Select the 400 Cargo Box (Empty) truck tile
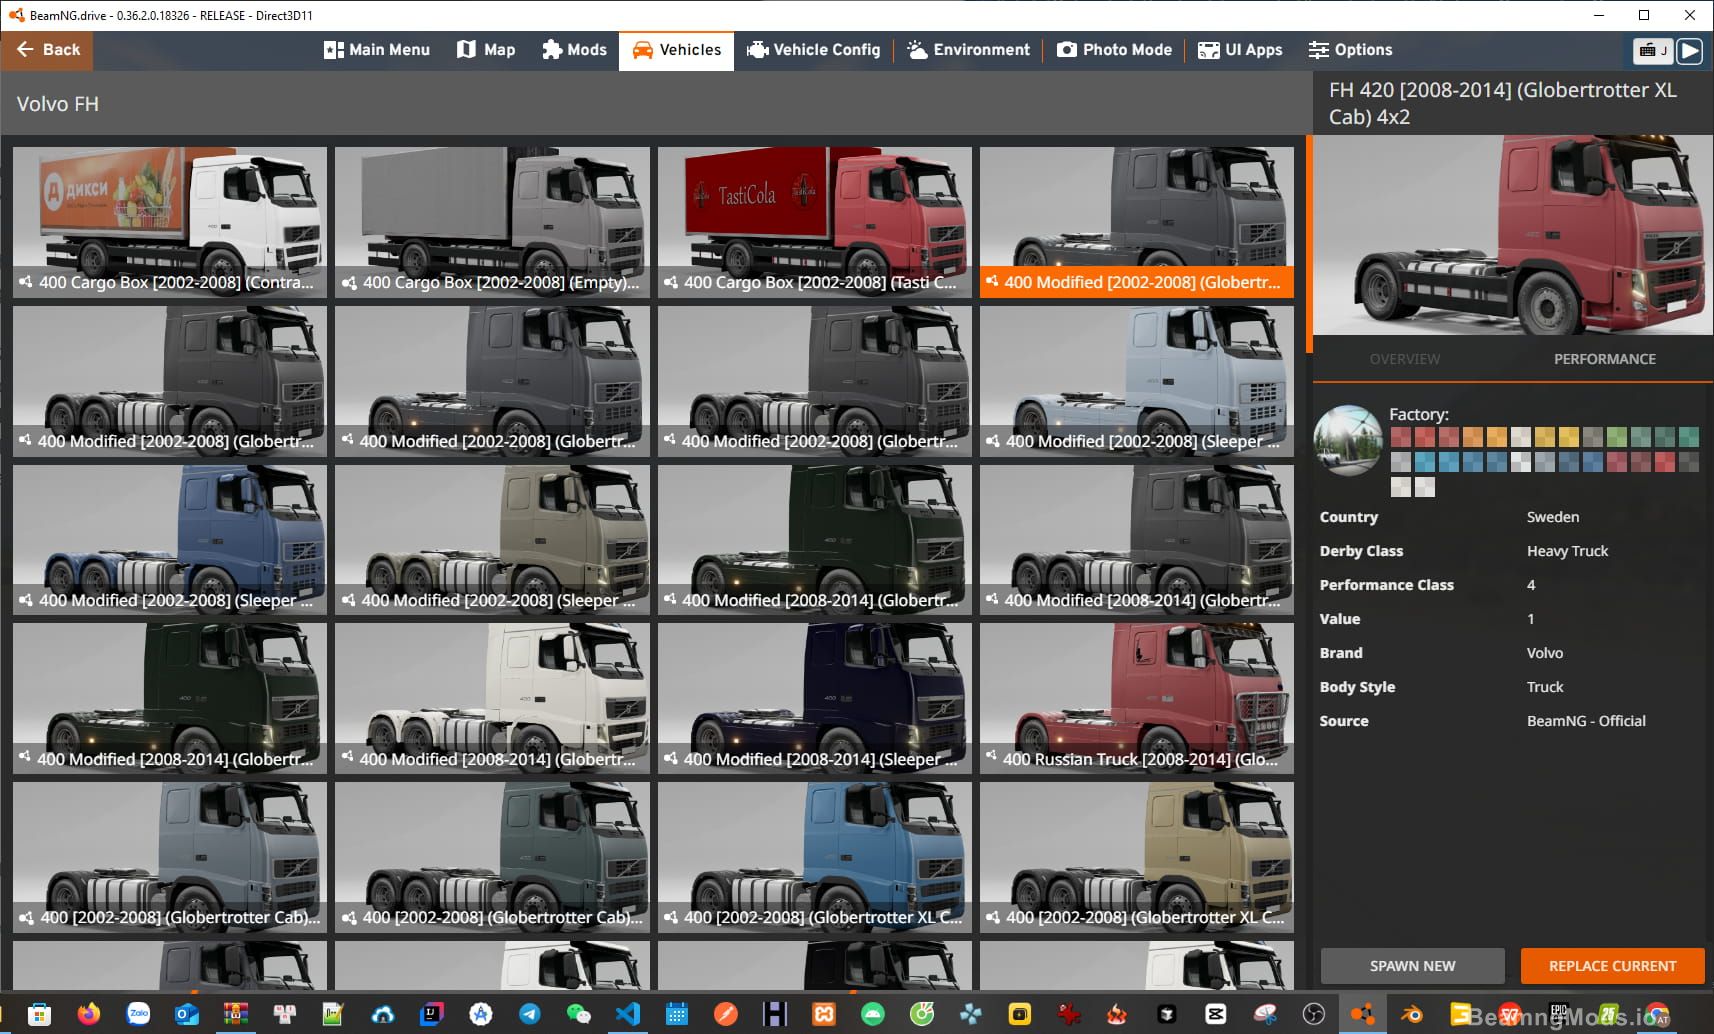This screenshot has height=1034, width=1714. click(492, 222)
